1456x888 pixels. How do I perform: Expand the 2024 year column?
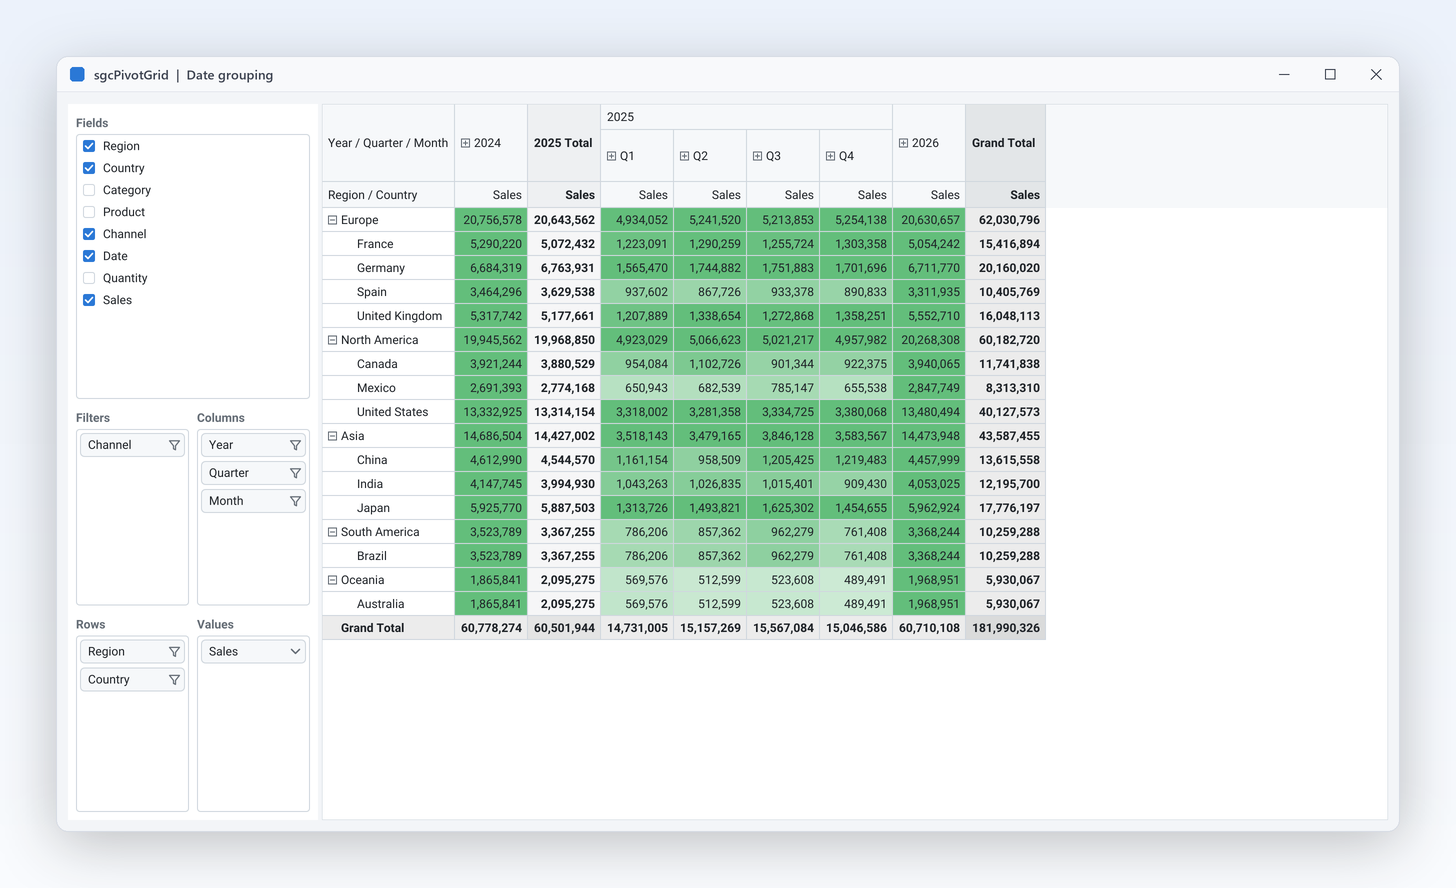(x=465, y=143)
